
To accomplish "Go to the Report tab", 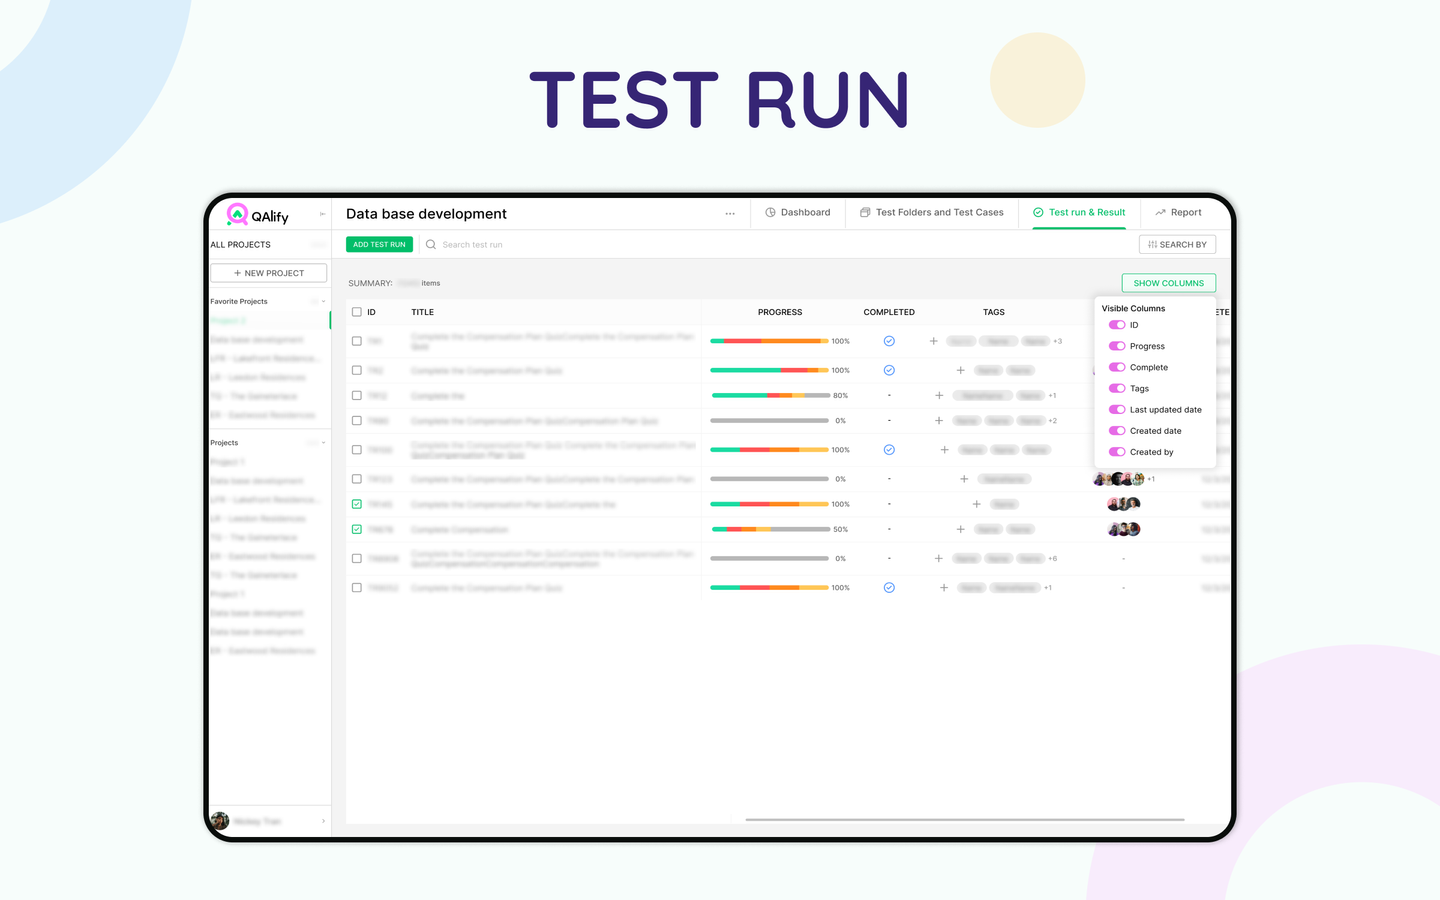I will [x=1178, y=212].
